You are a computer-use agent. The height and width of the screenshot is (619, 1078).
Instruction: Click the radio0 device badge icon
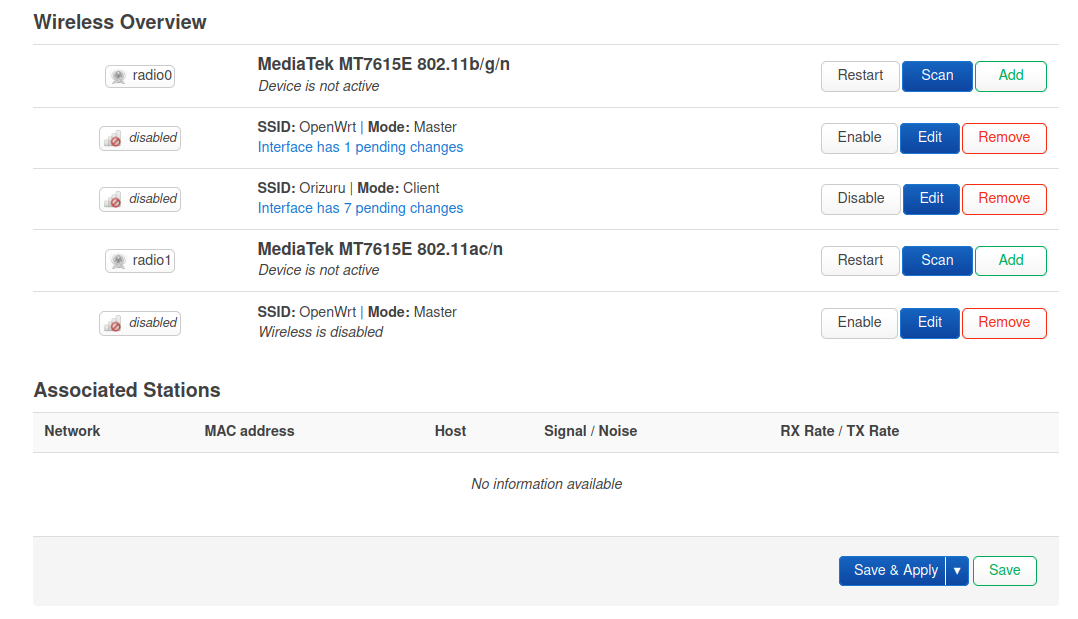point(139,76)
